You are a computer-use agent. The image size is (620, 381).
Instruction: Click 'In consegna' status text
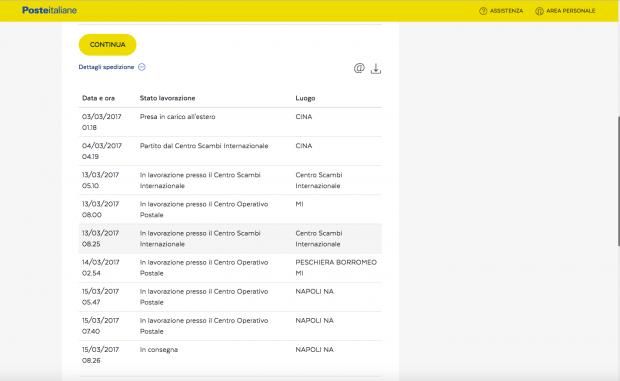pos(159,350)
